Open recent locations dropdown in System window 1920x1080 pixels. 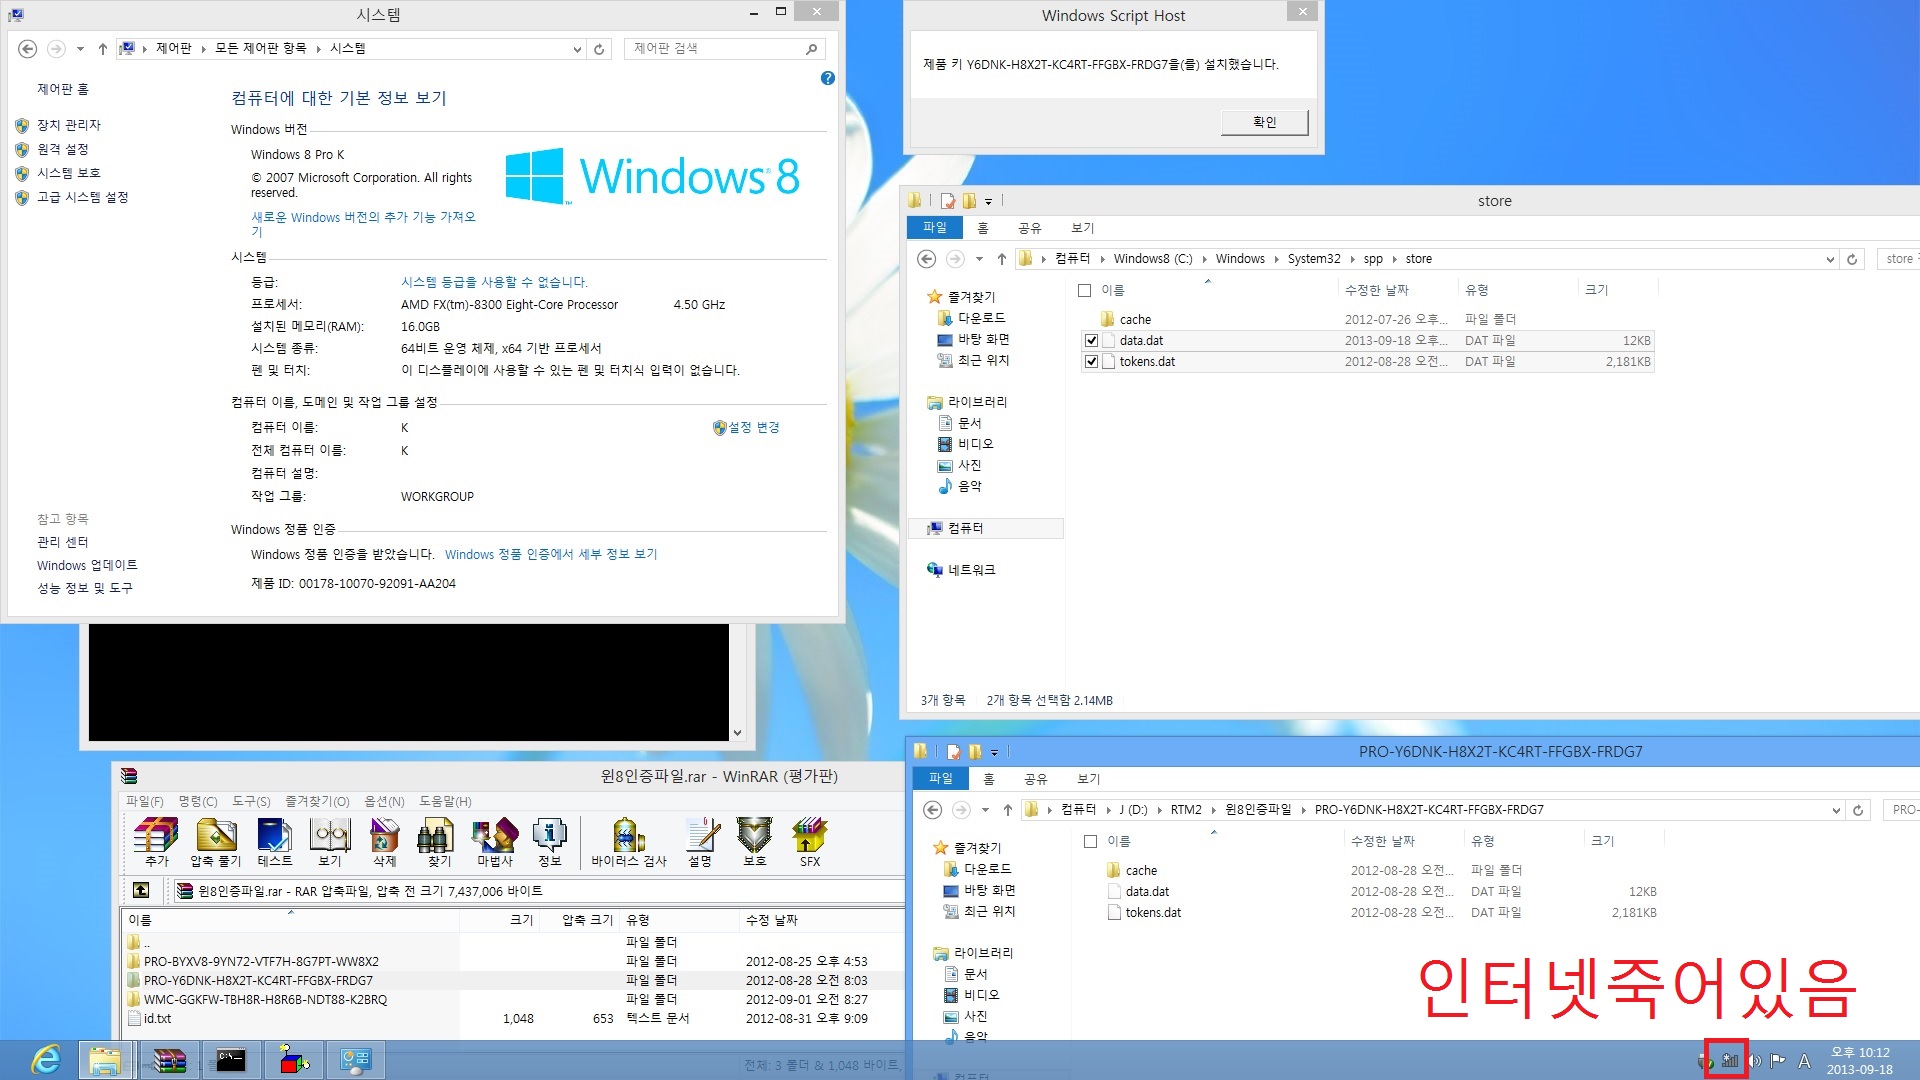coord(80,49)
